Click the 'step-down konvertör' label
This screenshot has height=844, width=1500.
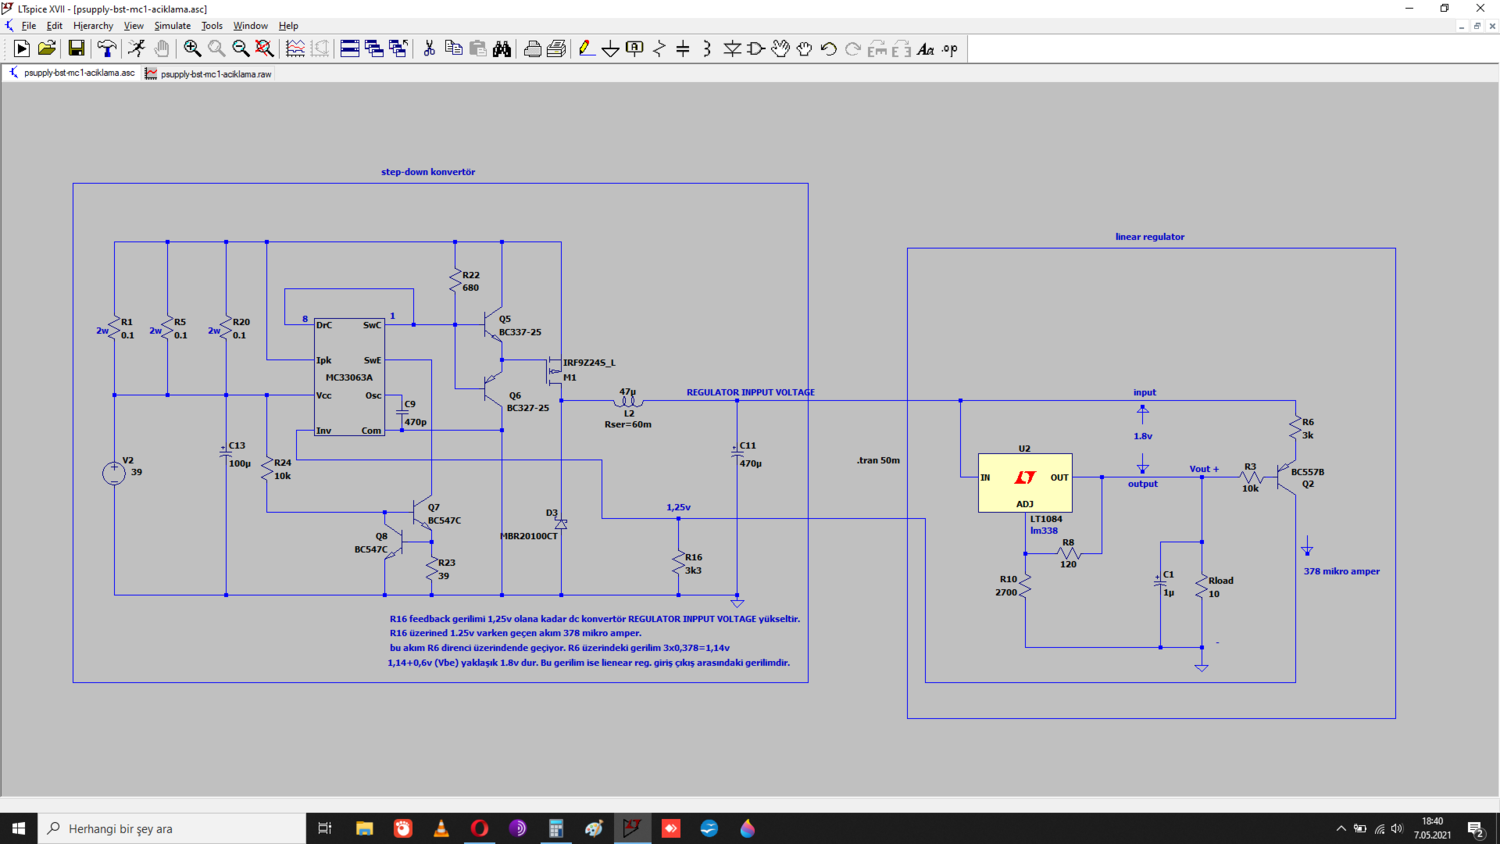tap(428, 172)
